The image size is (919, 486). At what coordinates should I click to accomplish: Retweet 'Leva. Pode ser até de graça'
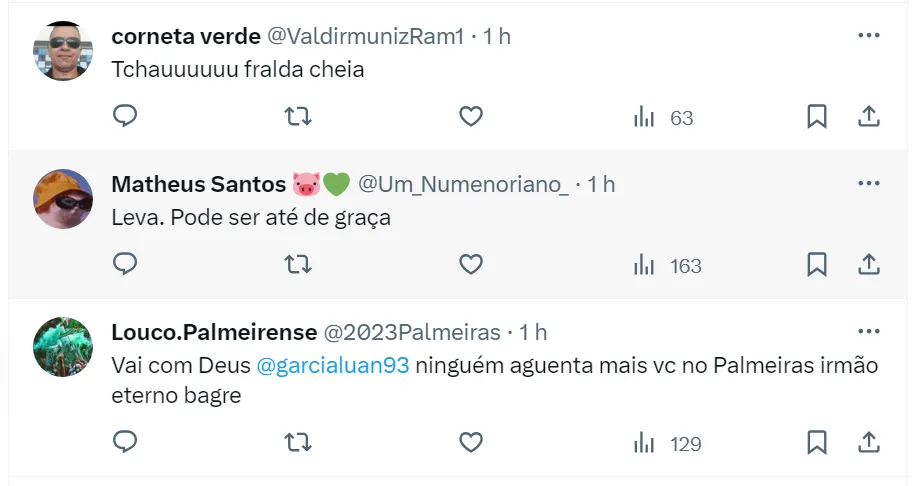[x=298, y=265]
